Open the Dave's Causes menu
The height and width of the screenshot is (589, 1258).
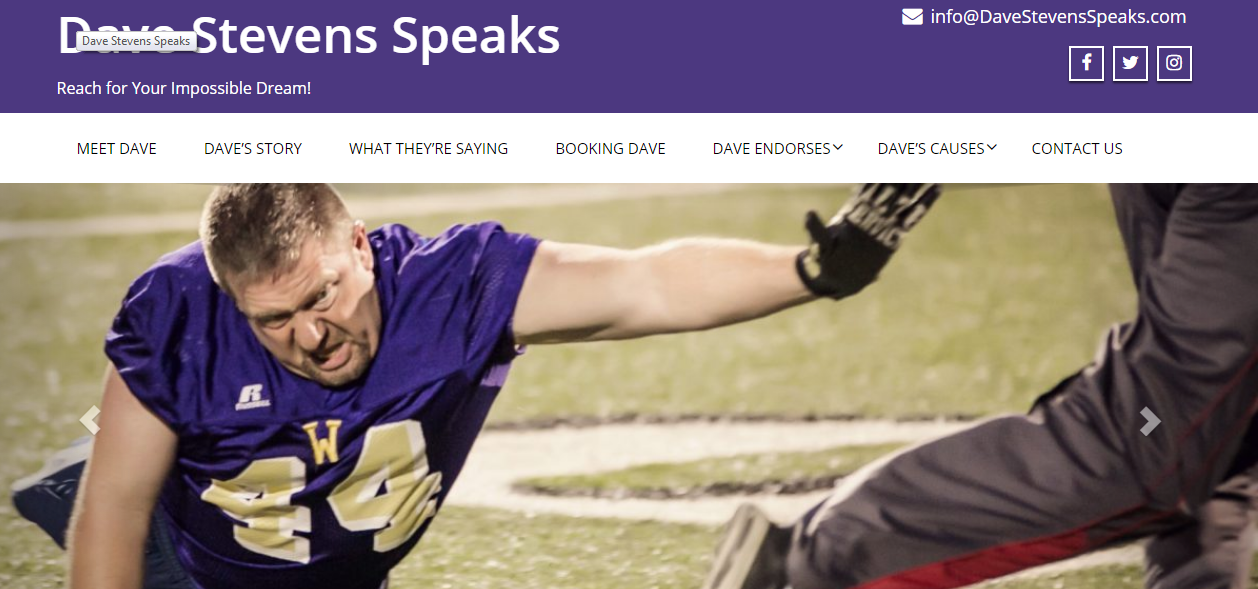(x=931, y=148)
